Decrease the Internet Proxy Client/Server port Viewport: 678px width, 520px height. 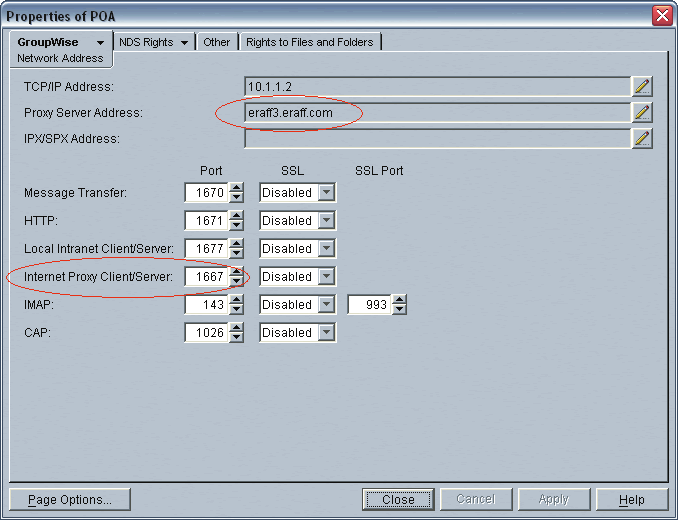(236, 281)
